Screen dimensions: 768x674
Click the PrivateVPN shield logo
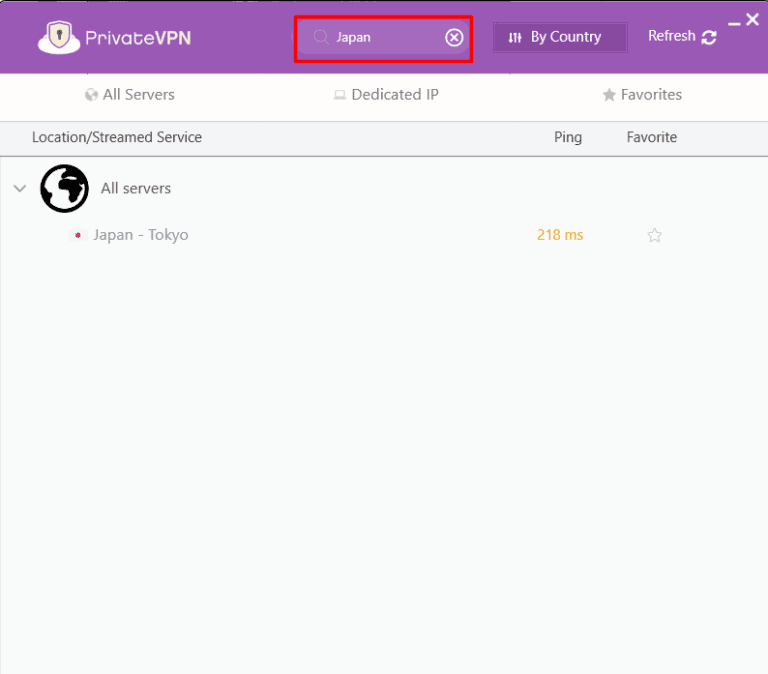click(59, 37)
